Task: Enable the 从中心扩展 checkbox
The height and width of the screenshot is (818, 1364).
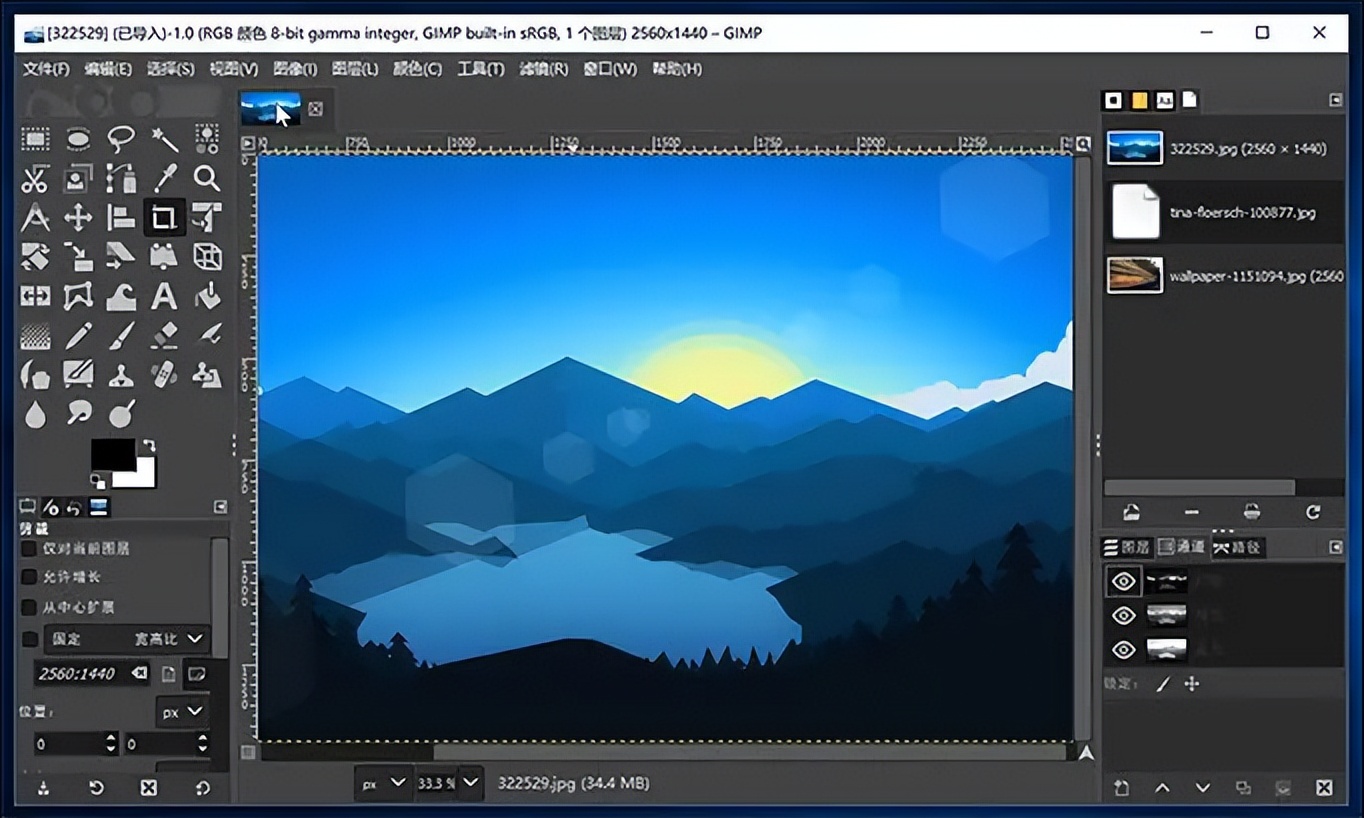Action: coord(30,607)
